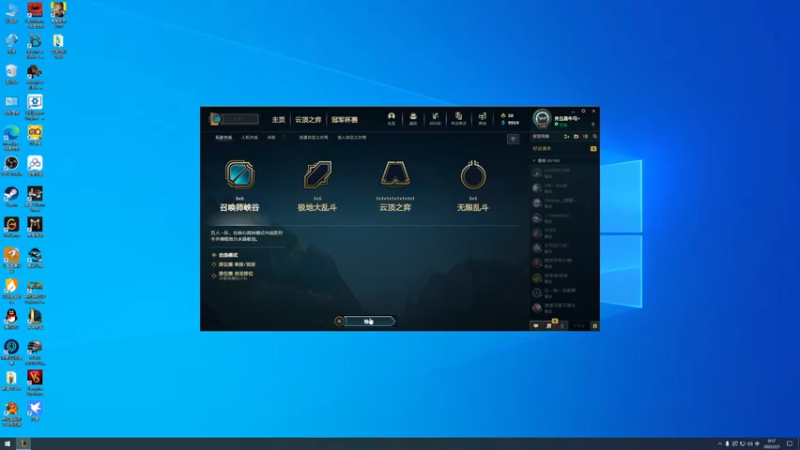The width and height of the screenshot is (800, 450).
Task: Click the play button beside the logo
Action: (x=240, y=119)
